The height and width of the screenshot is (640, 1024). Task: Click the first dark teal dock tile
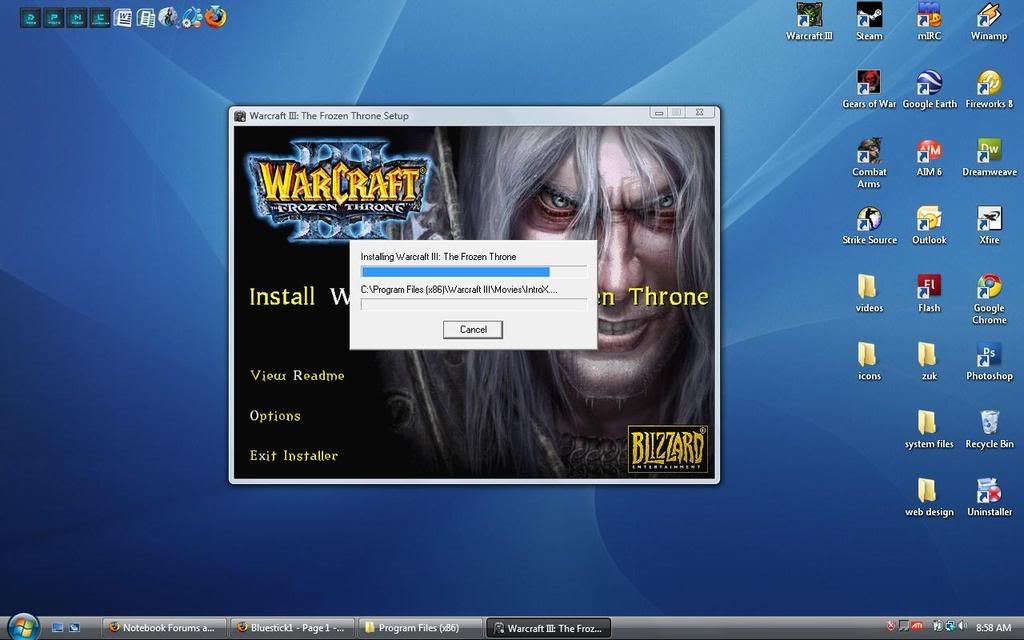[30, 17]
